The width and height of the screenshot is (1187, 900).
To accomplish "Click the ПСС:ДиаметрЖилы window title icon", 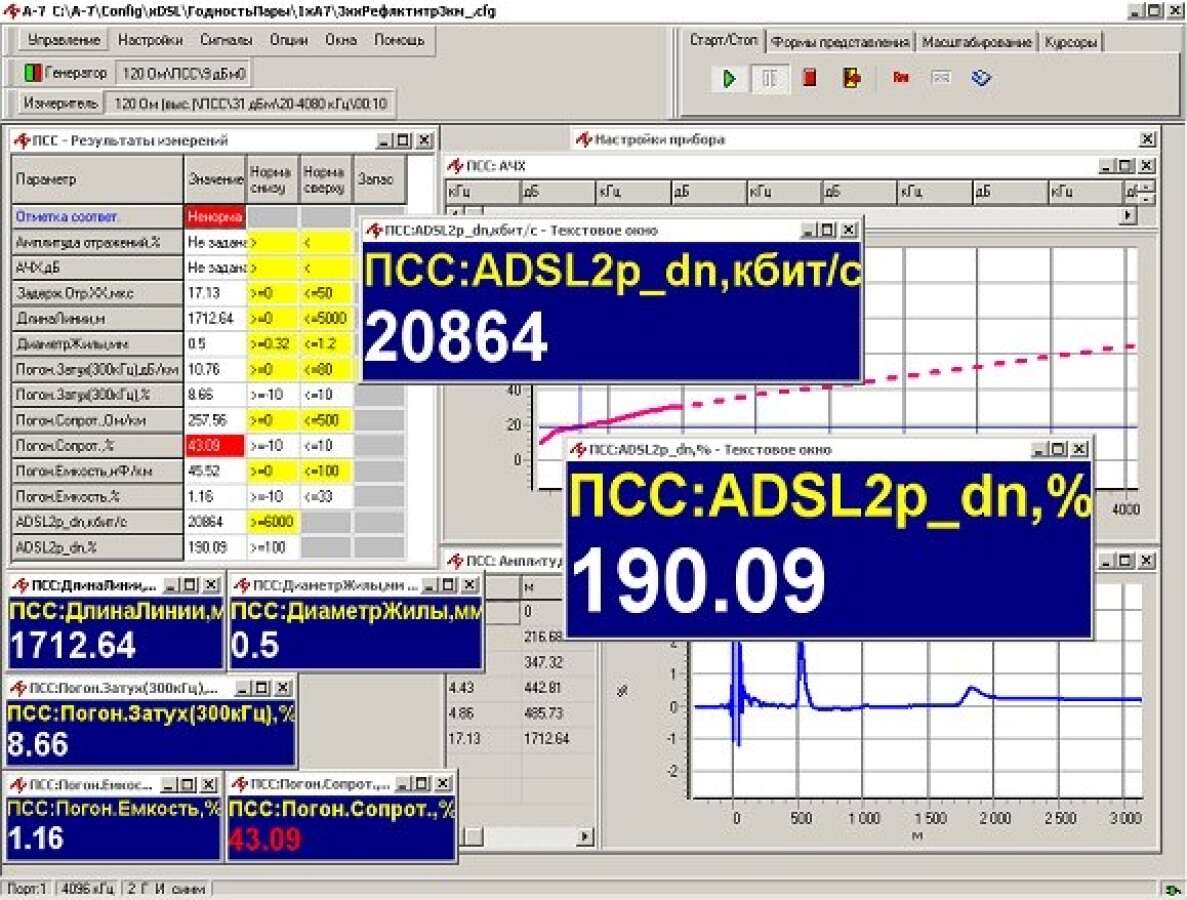I will 241,585.
